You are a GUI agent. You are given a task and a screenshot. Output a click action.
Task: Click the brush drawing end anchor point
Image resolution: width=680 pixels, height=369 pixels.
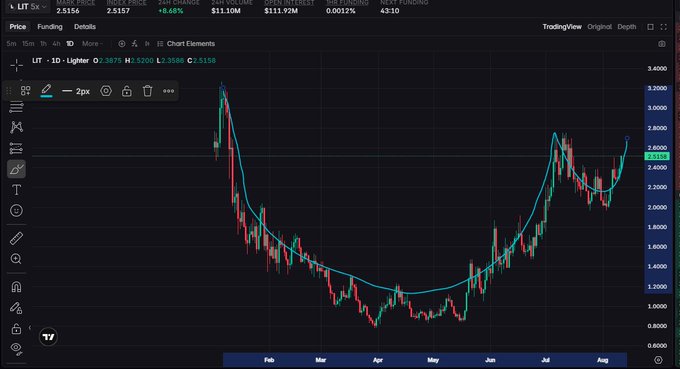[627, 138]
